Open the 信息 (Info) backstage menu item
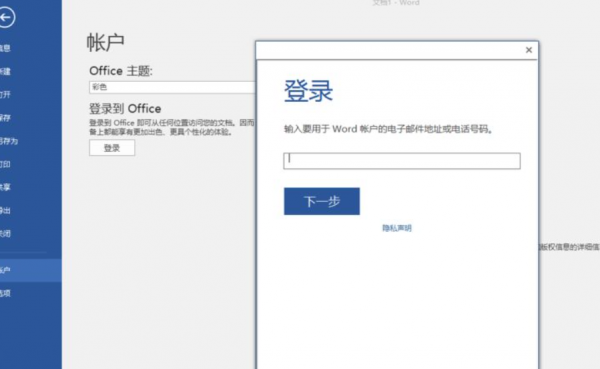This screenshot has height=369, width=600. [5, 48]
